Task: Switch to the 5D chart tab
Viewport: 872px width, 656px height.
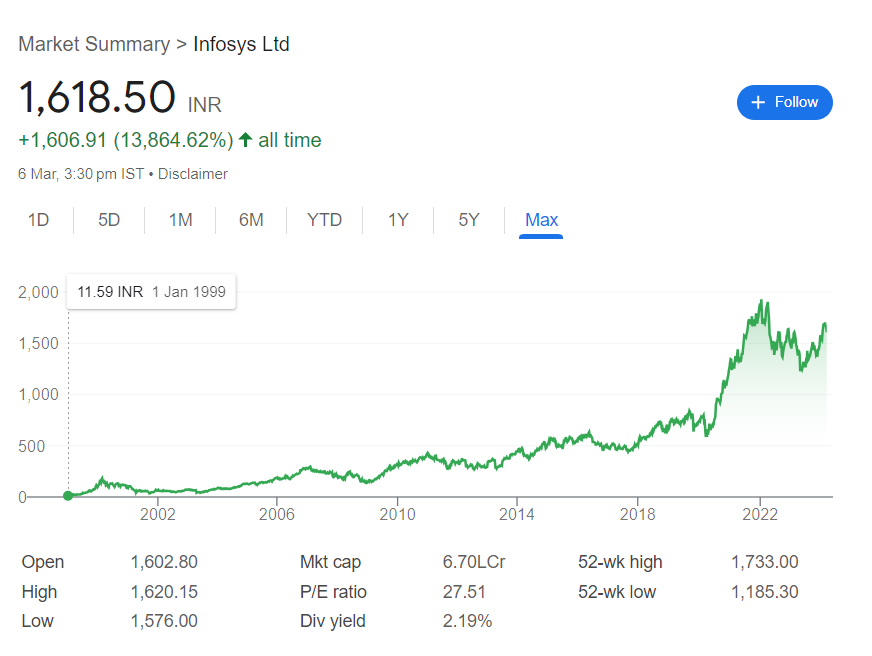Action: tap(109, 219)
